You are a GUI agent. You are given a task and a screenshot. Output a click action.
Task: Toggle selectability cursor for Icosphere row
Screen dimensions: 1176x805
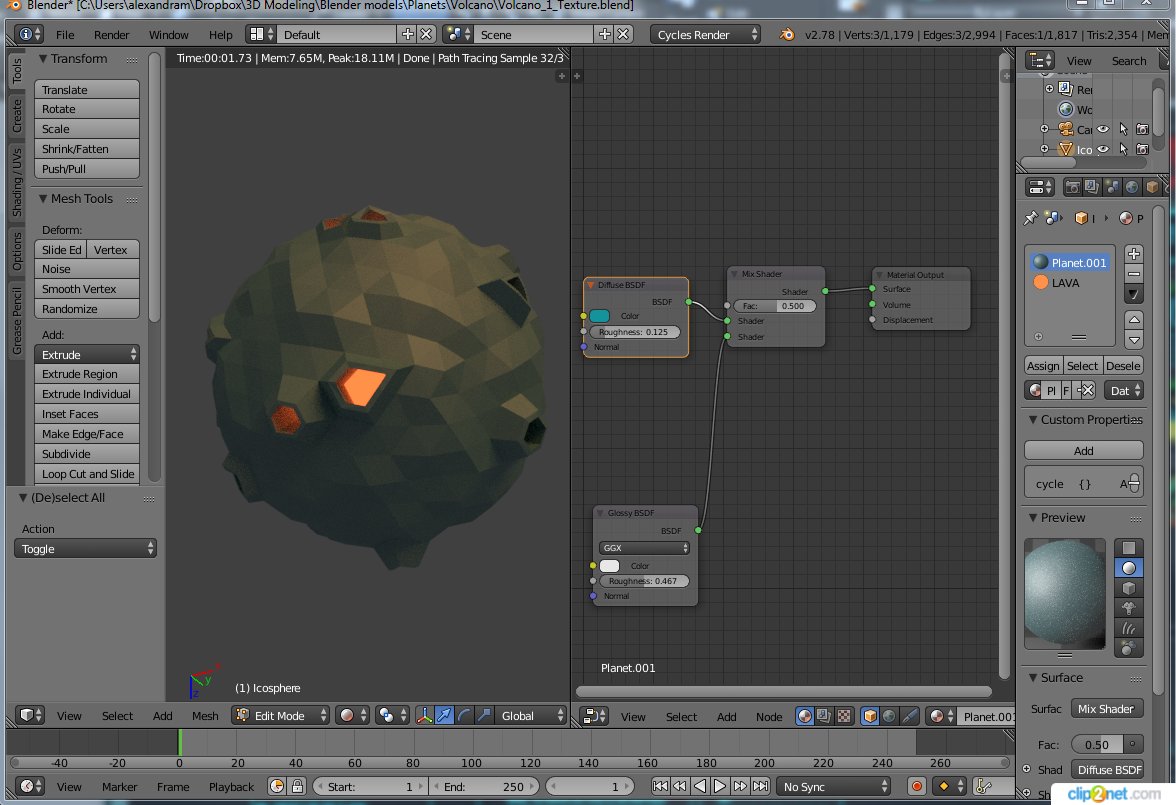1123,149
